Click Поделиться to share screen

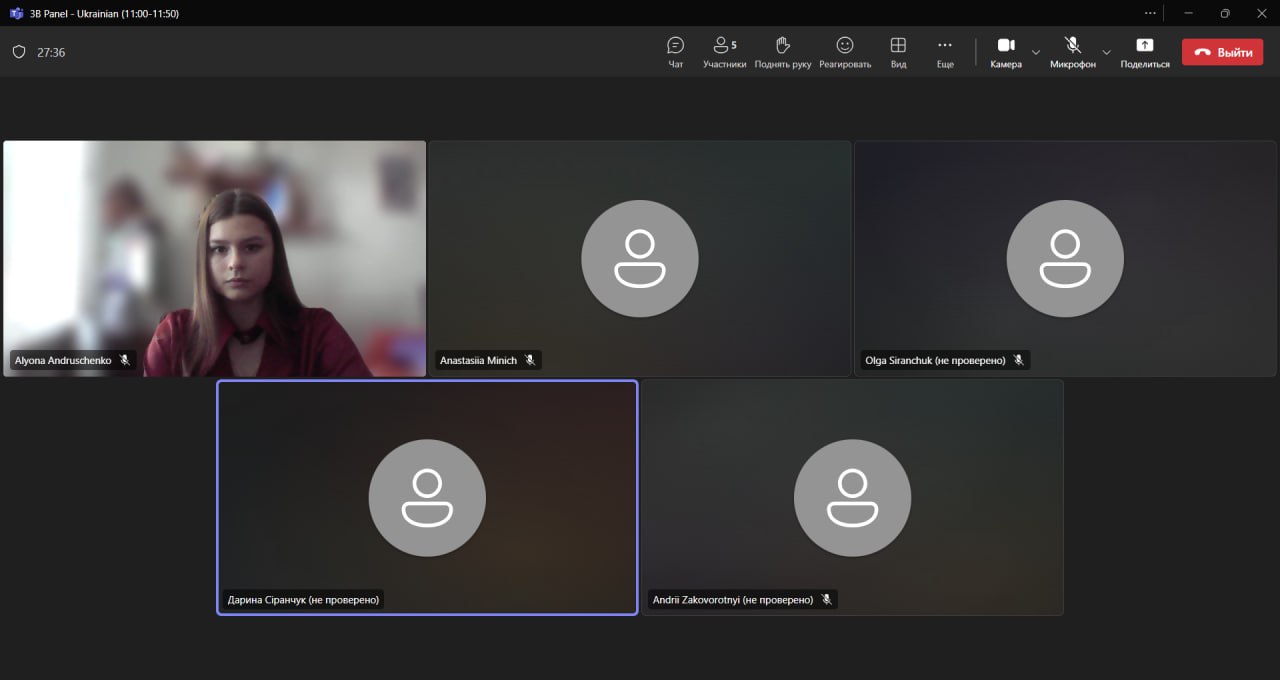point(1144,52)
